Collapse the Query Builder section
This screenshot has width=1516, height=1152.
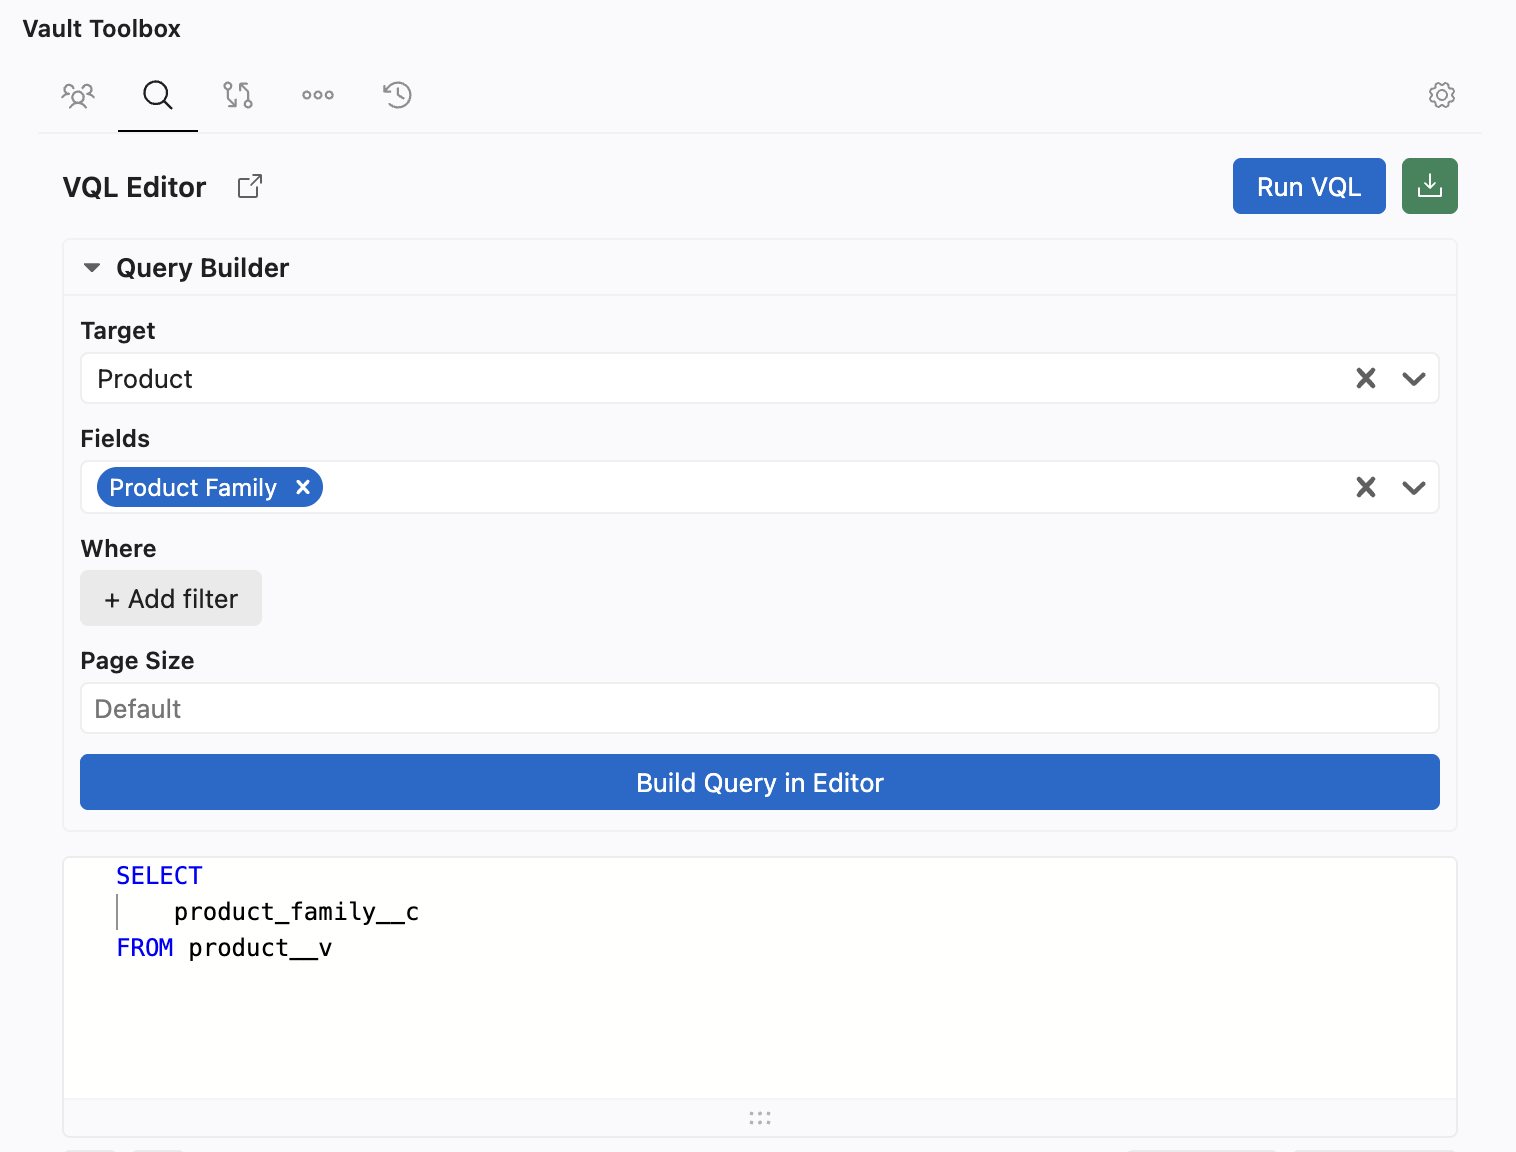(92, 268)
